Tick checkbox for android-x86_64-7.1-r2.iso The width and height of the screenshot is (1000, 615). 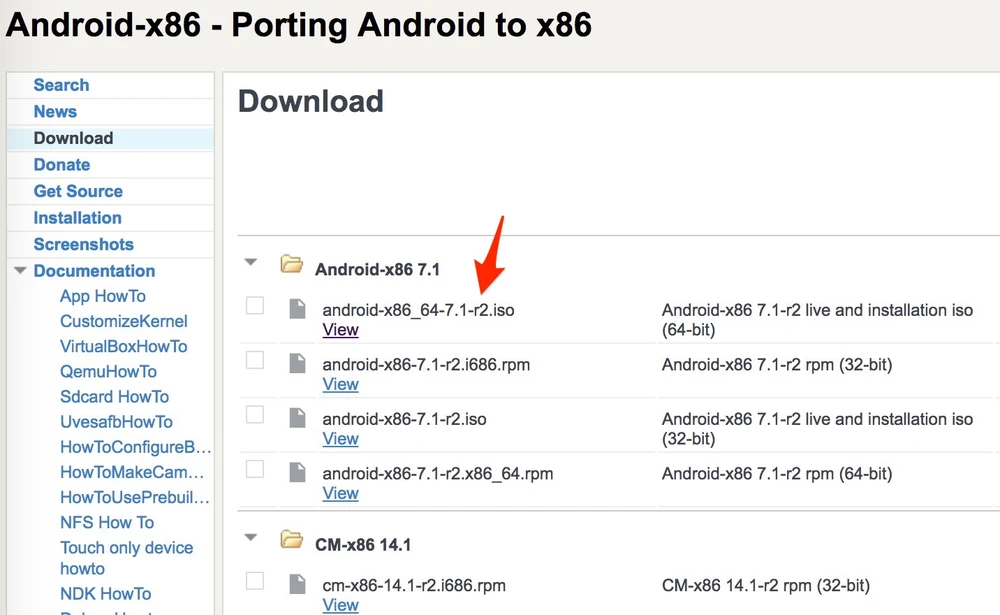tap(255, 306)
